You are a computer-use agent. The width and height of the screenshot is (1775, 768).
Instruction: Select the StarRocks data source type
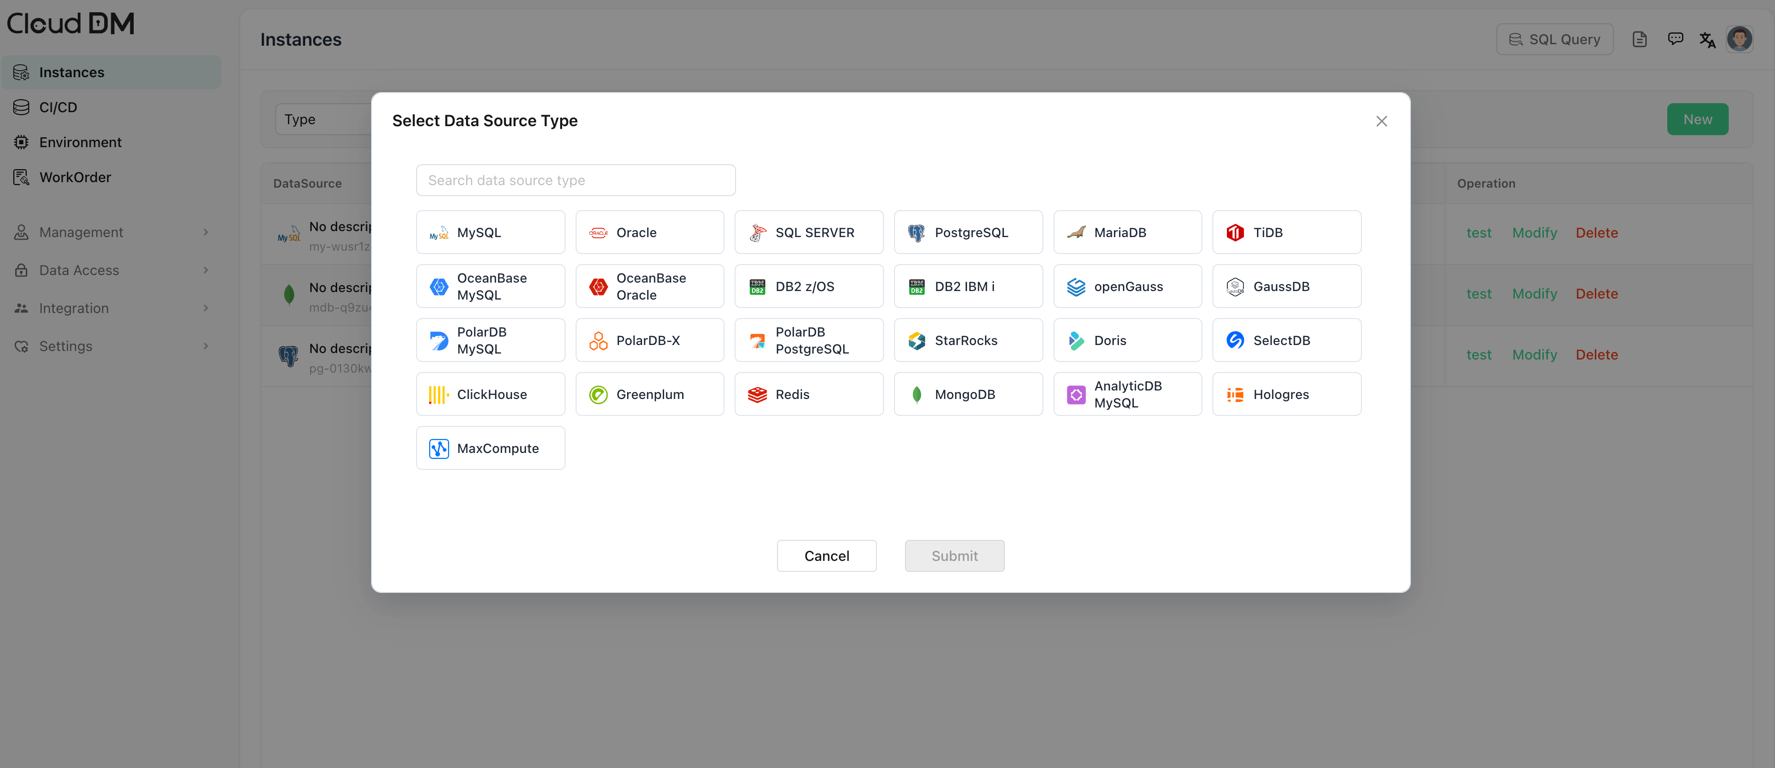coord(968,340)
